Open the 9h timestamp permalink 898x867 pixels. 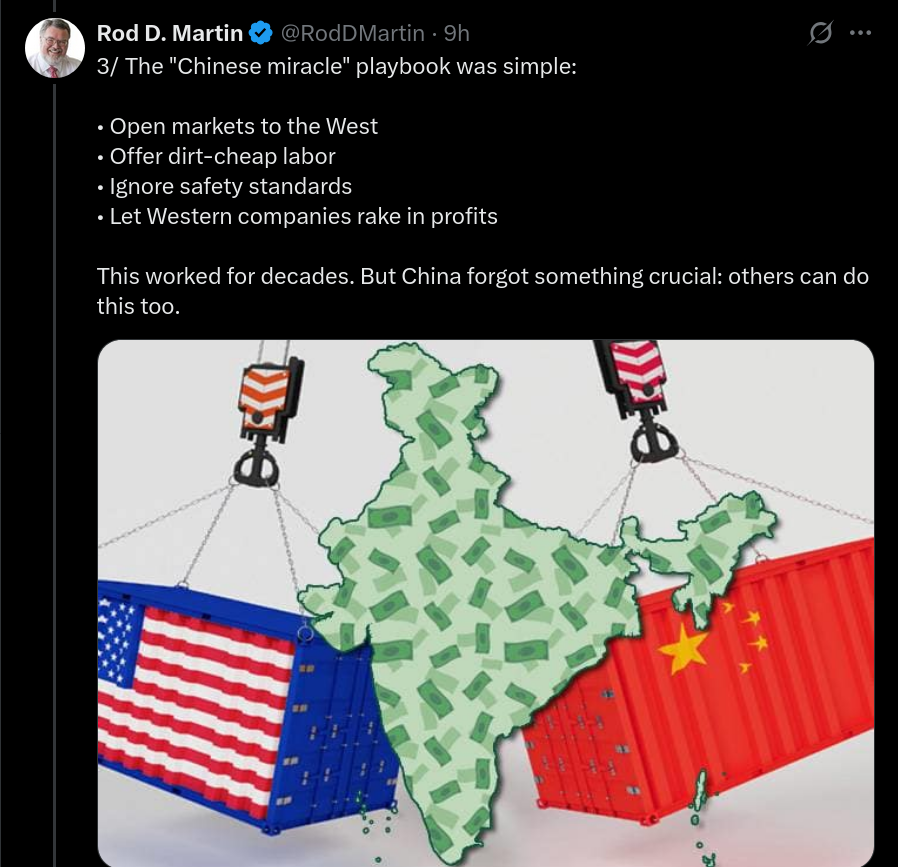pyautogui.click(x=456, y=33)
